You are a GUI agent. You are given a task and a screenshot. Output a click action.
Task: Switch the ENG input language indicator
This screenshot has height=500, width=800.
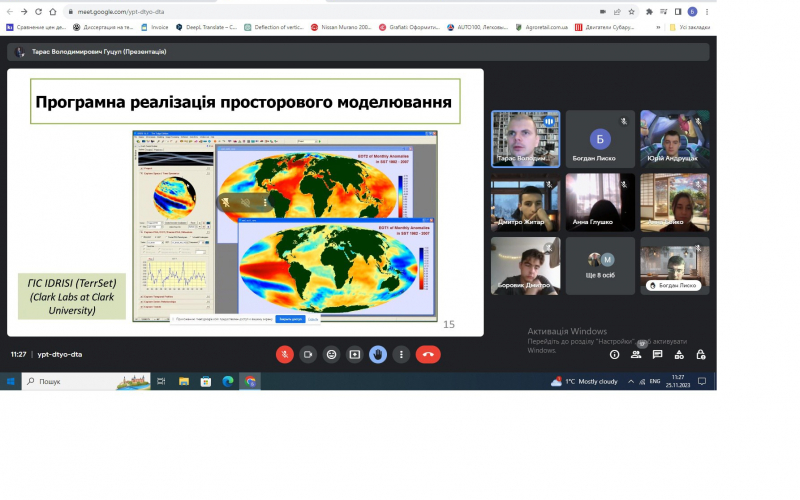(655, 381)
